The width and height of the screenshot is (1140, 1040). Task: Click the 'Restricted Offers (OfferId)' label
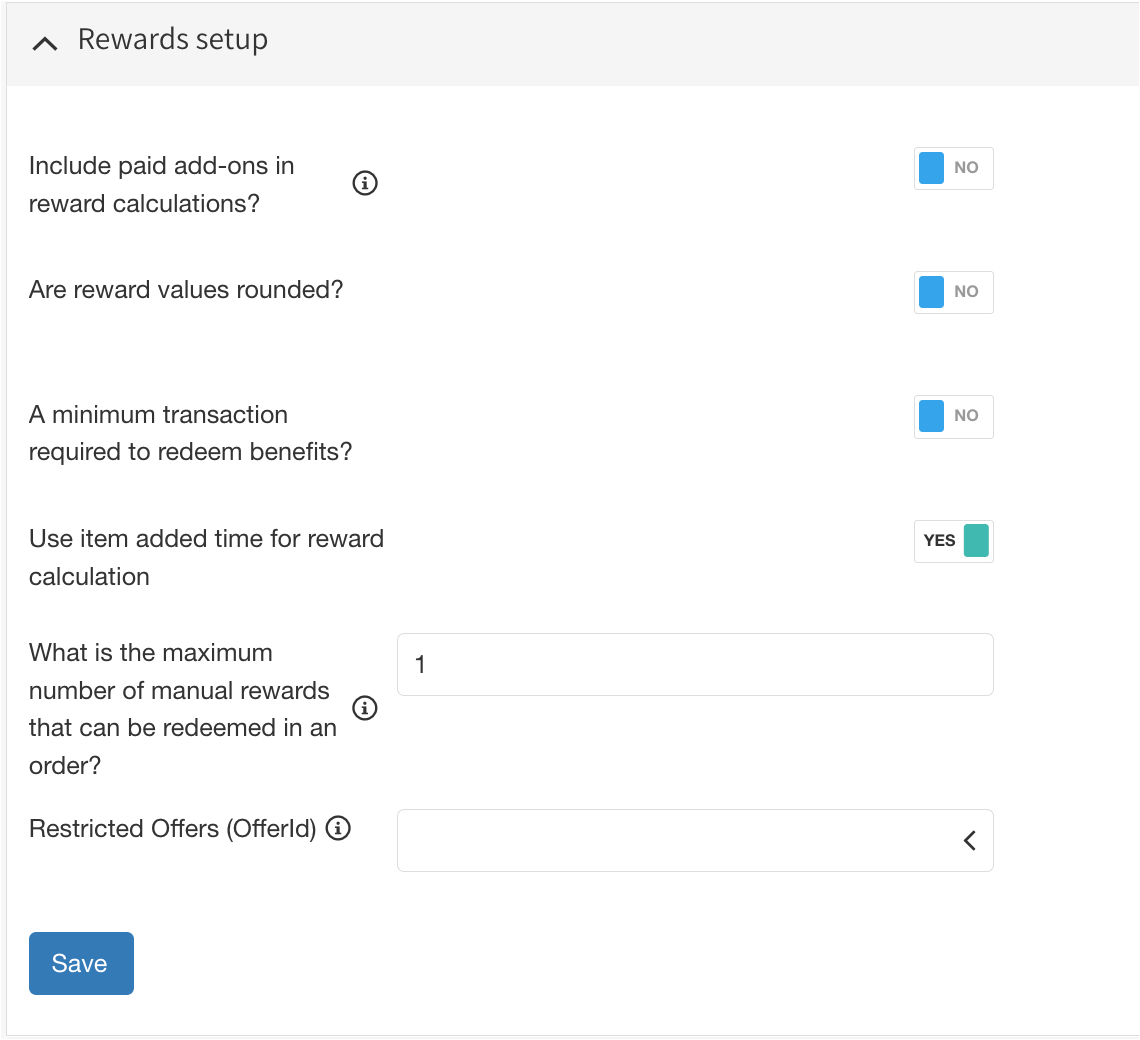pos(173,829)
